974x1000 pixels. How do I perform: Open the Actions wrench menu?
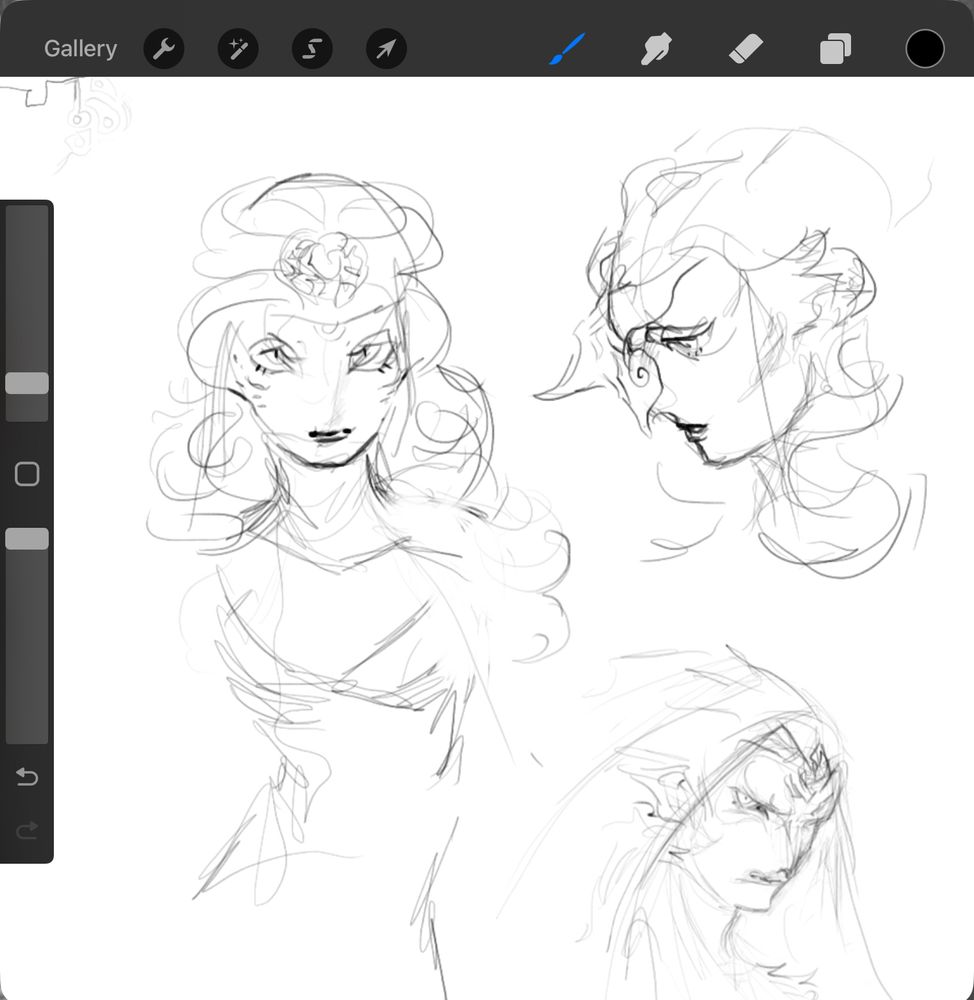tap(164, 48)
